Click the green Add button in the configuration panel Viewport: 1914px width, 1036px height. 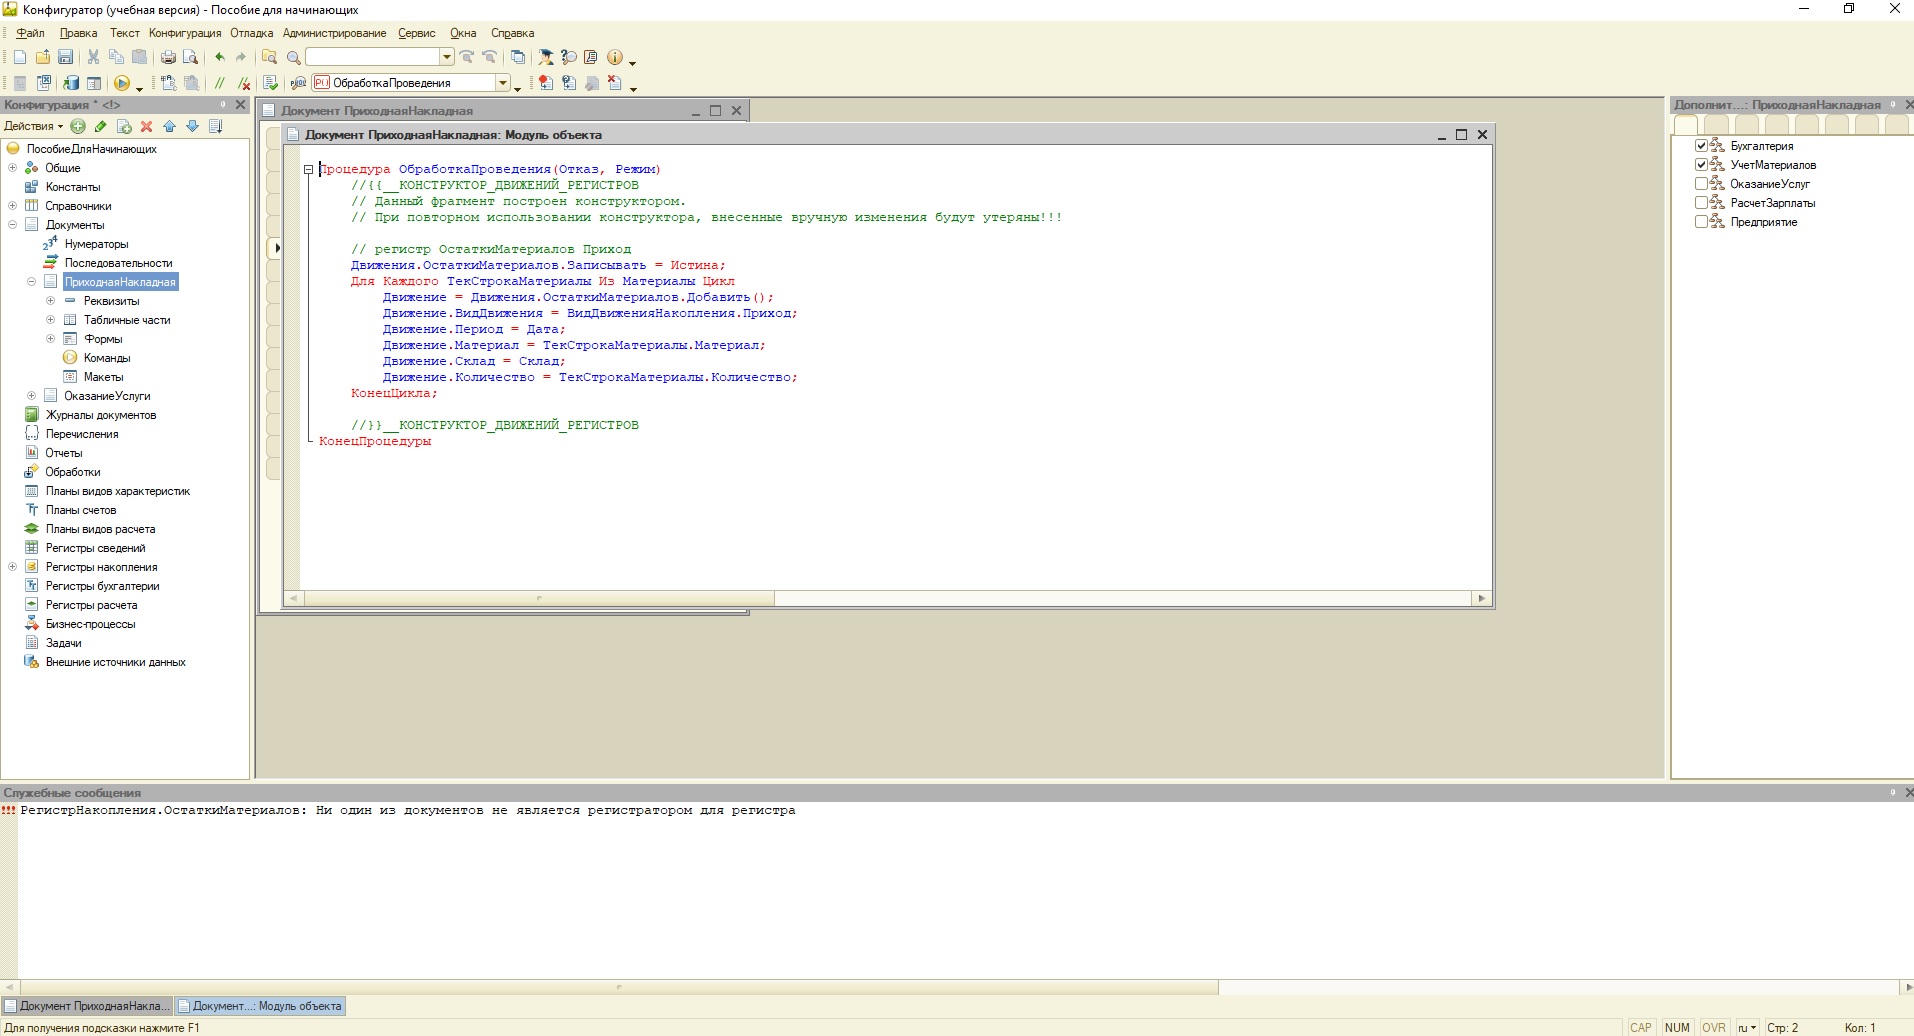point(78,126)
